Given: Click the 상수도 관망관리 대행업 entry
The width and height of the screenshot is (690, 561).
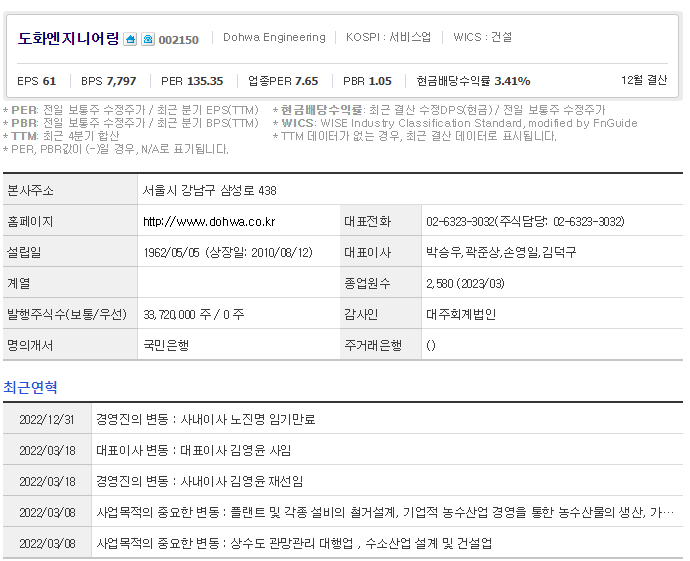Looking at the screenshot, I should coord(294,543).
